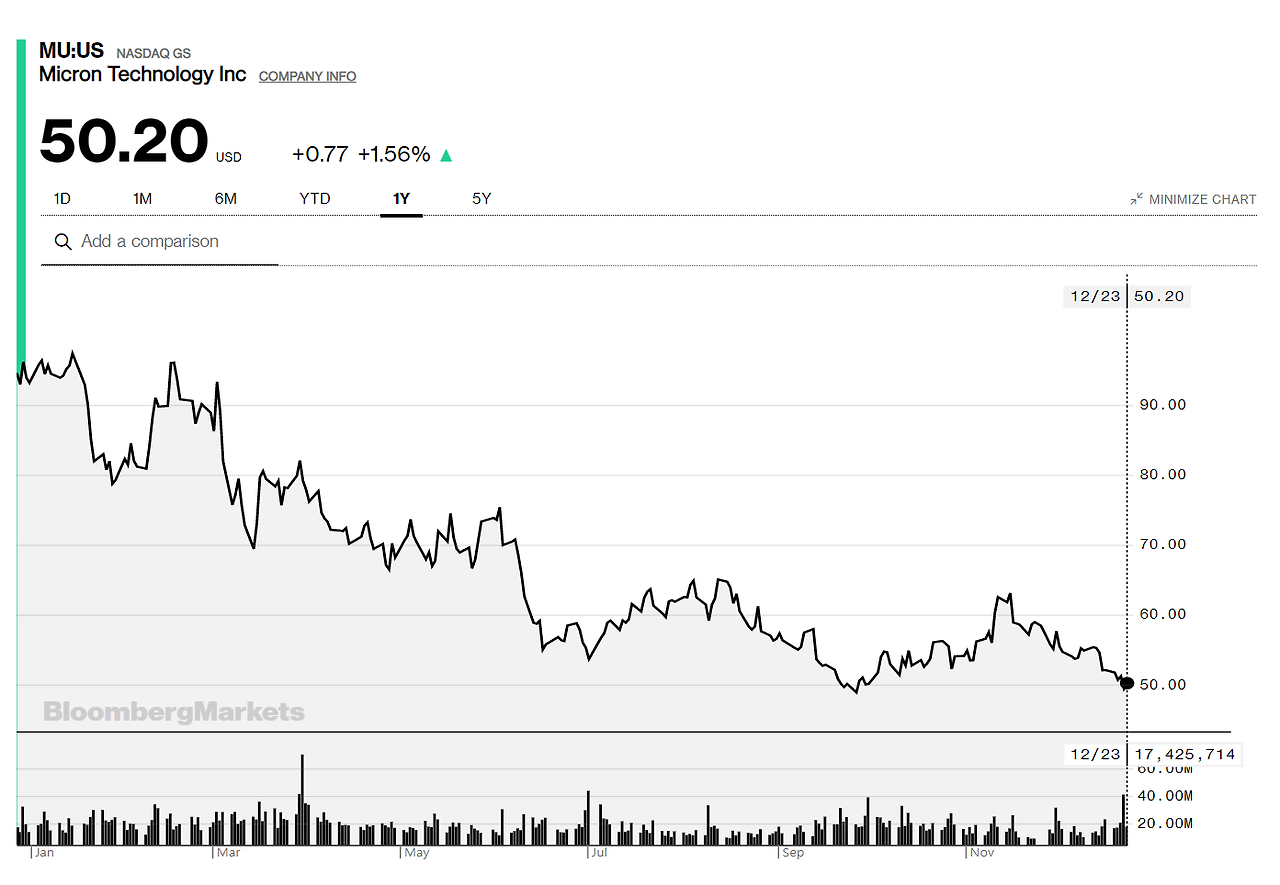The image size is (1280, 885).
Task: Click the Sep label on the time axis
Action: point(793,854)
